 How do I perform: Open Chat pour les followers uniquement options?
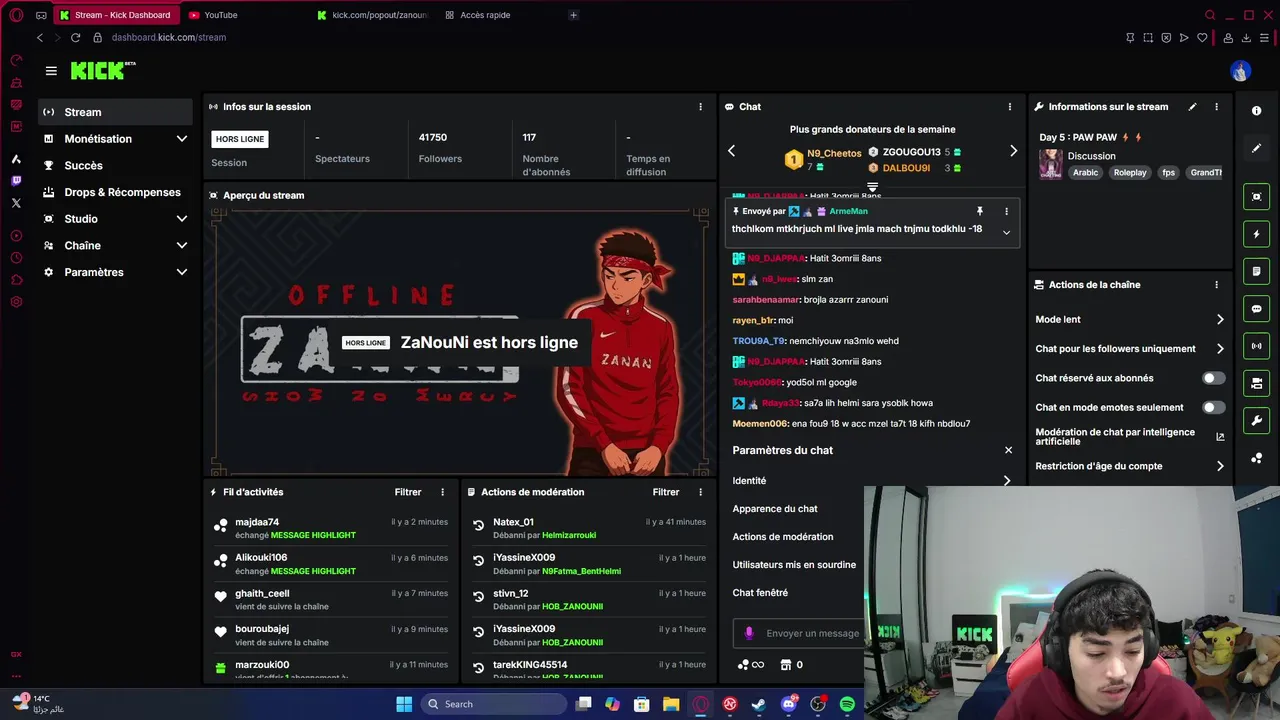coord(1220,349)
